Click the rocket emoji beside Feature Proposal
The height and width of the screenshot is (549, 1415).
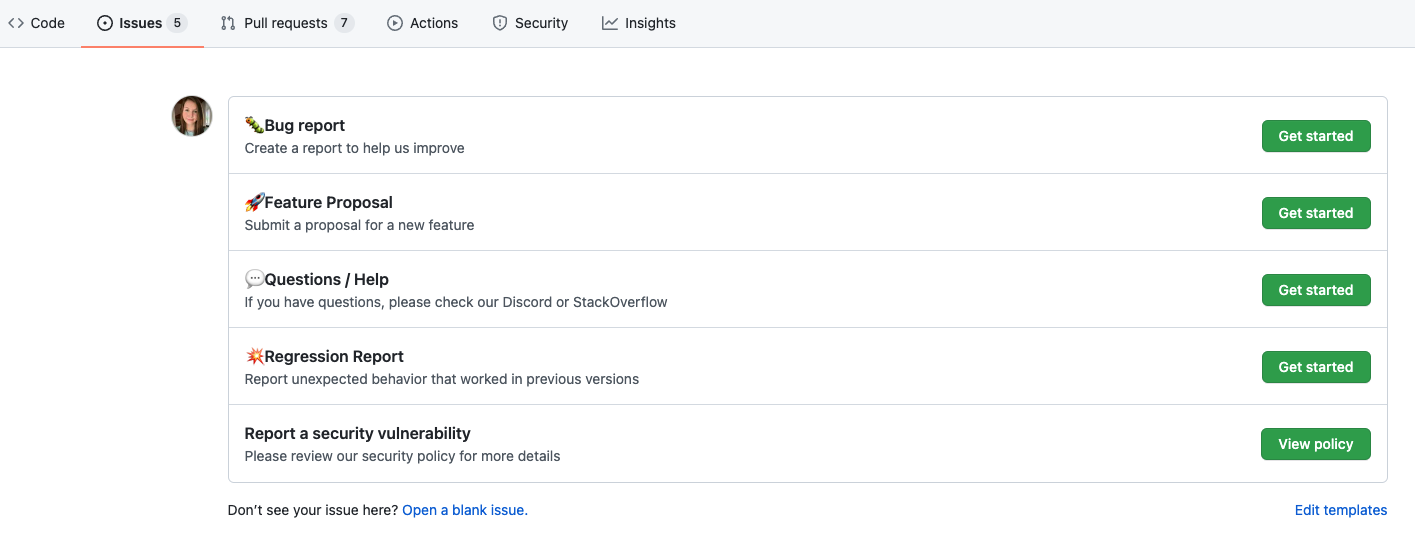pos(254,202)
